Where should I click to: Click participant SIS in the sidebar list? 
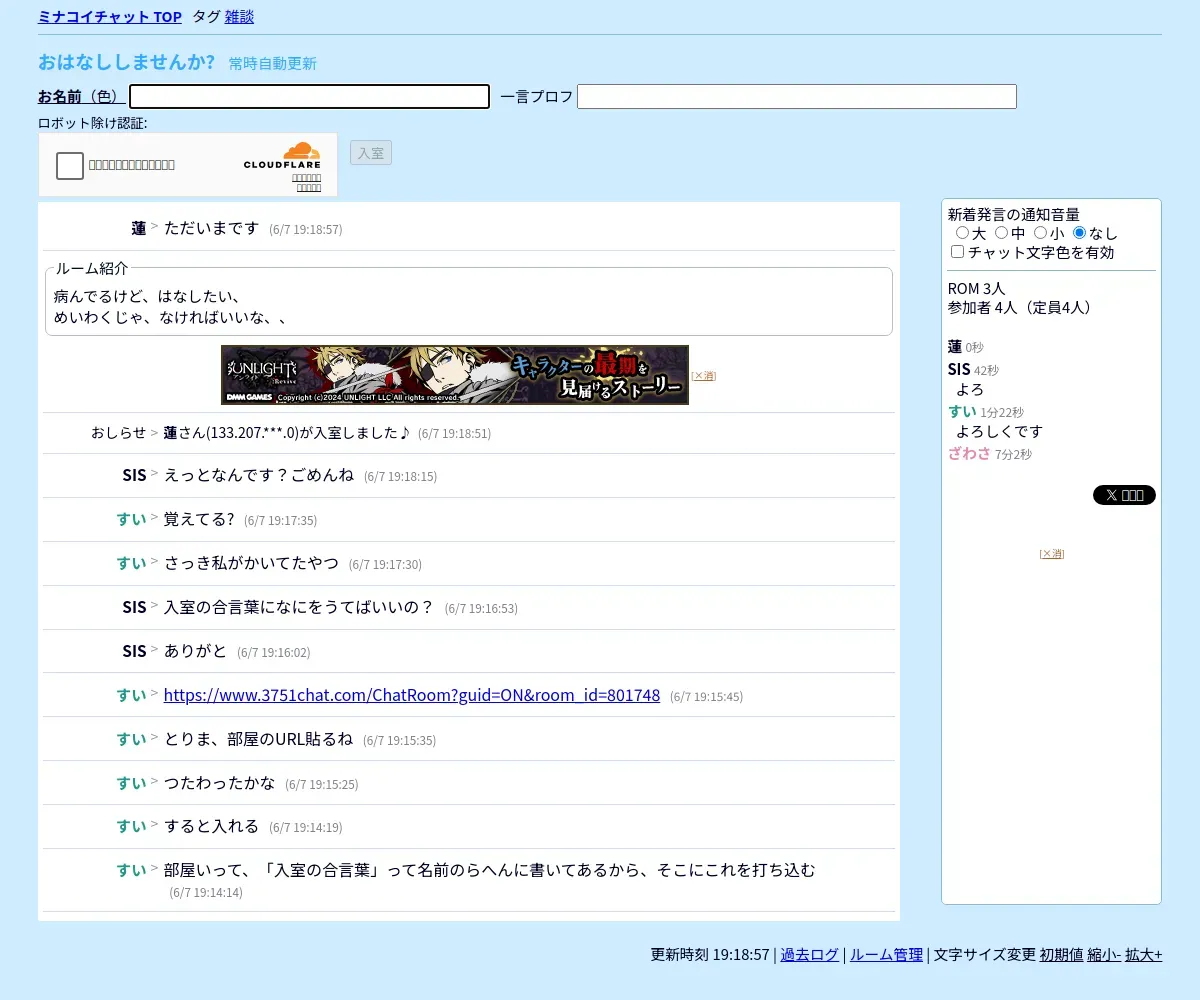959,369
